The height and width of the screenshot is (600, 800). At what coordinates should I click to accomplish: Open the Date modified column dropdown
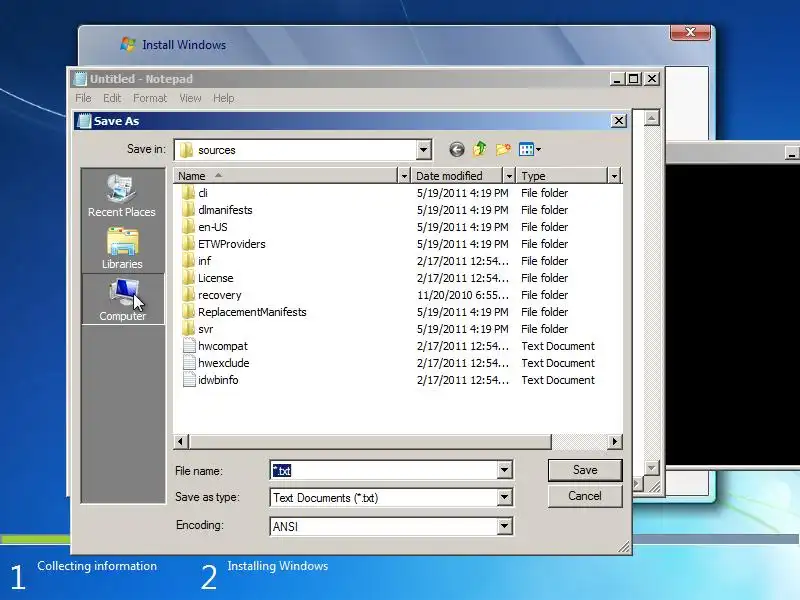pyautogui.click(x=509, y=176)
